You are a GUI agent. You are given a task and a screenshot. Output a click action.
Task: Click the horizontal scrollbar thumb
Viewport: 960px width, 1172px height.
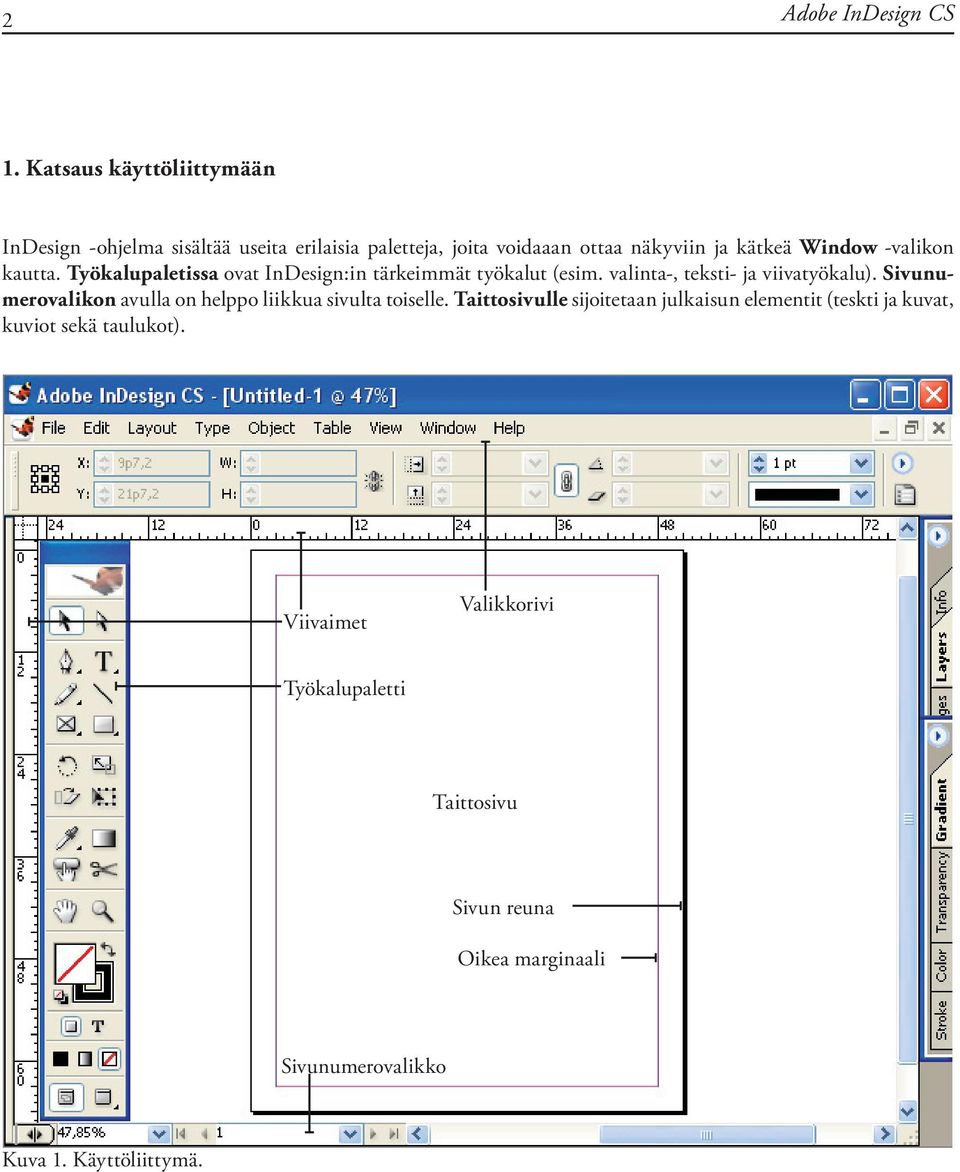click(x=707, y=1135)
